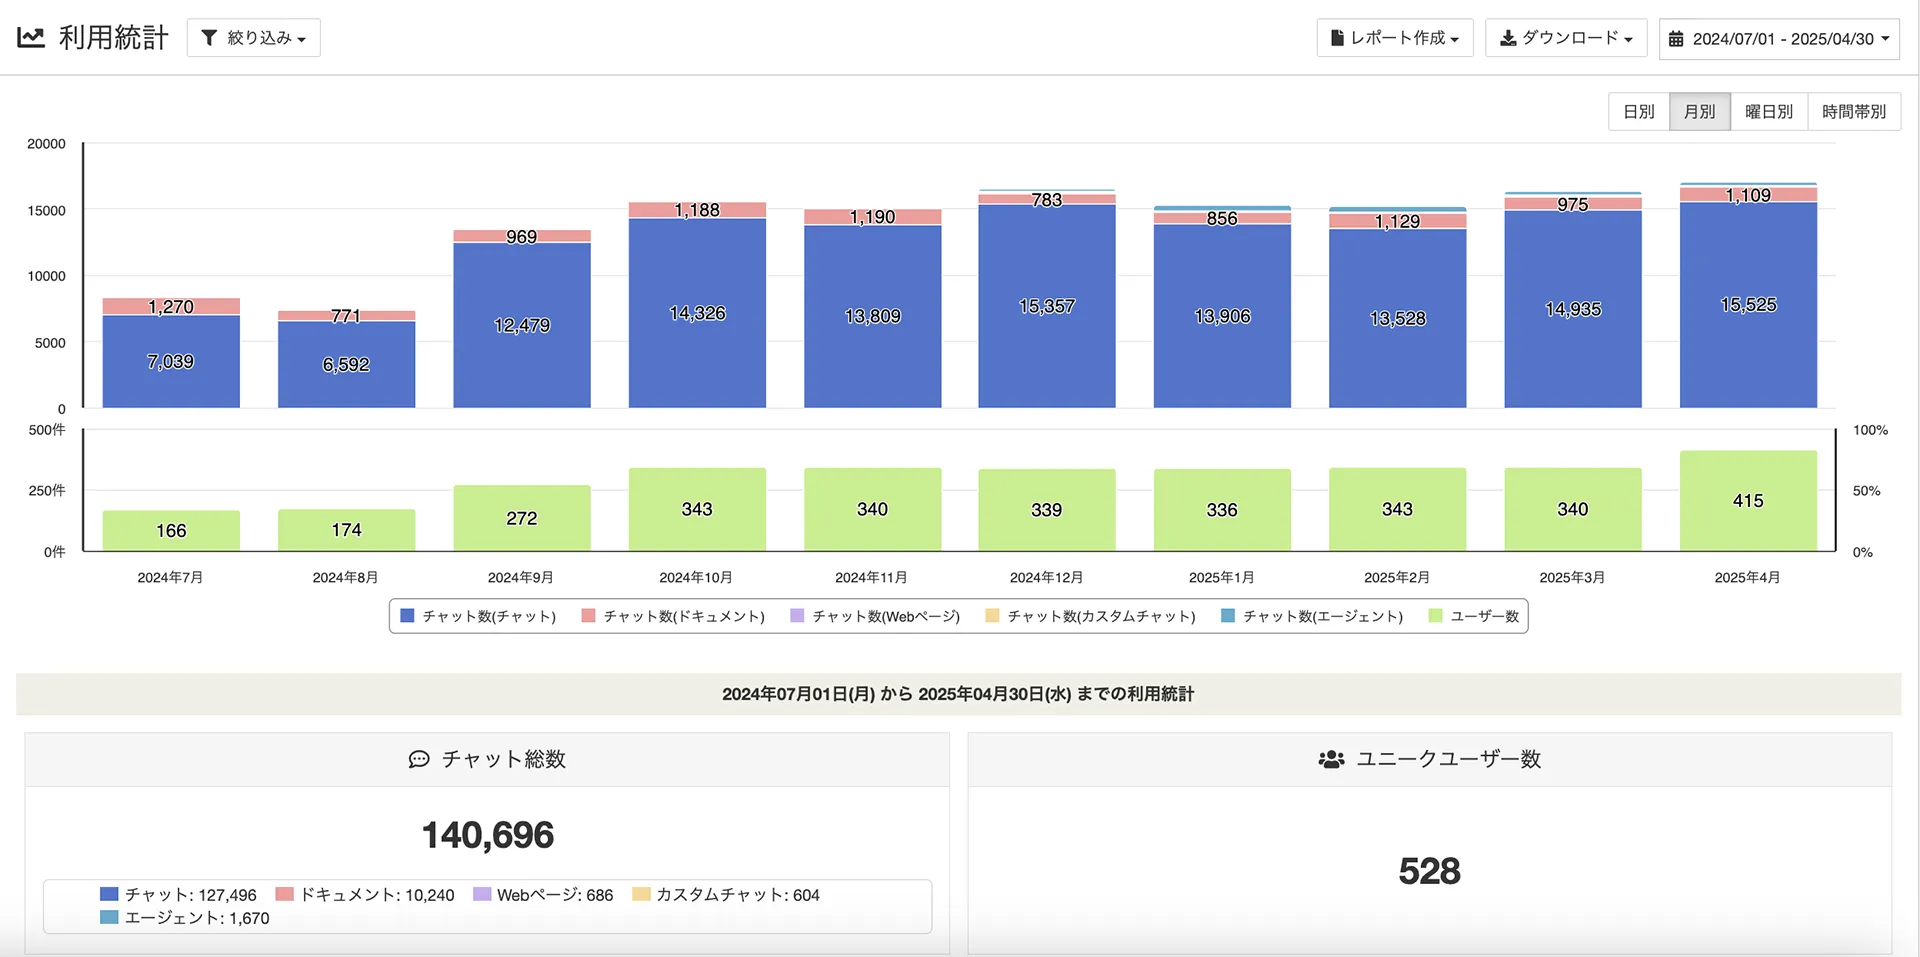Click the green user bar showing 174
1920x957 pixels.
(x=346, y=529)
